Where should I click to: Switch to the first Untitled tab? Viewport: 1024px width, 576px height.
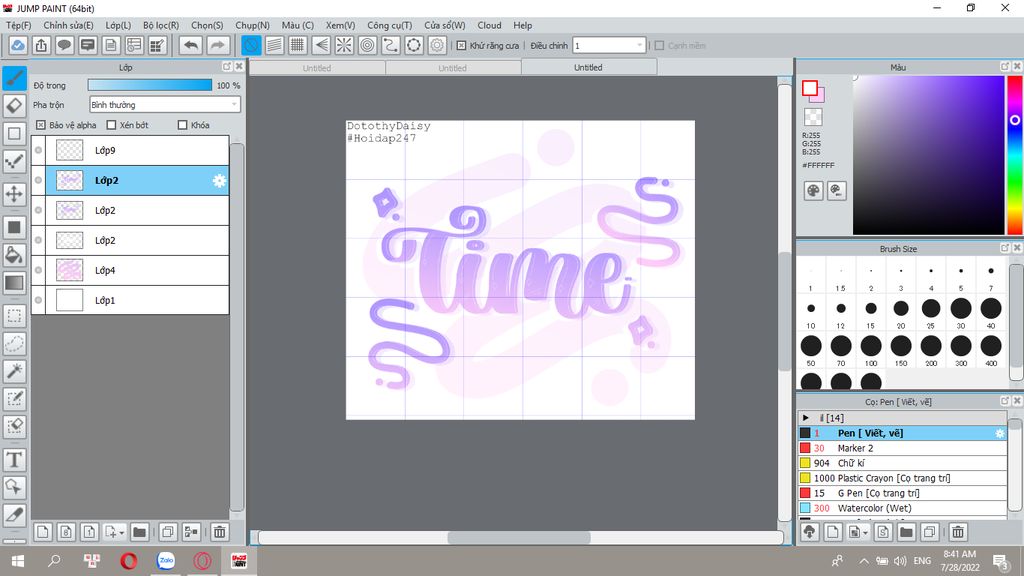coord(317,68)
